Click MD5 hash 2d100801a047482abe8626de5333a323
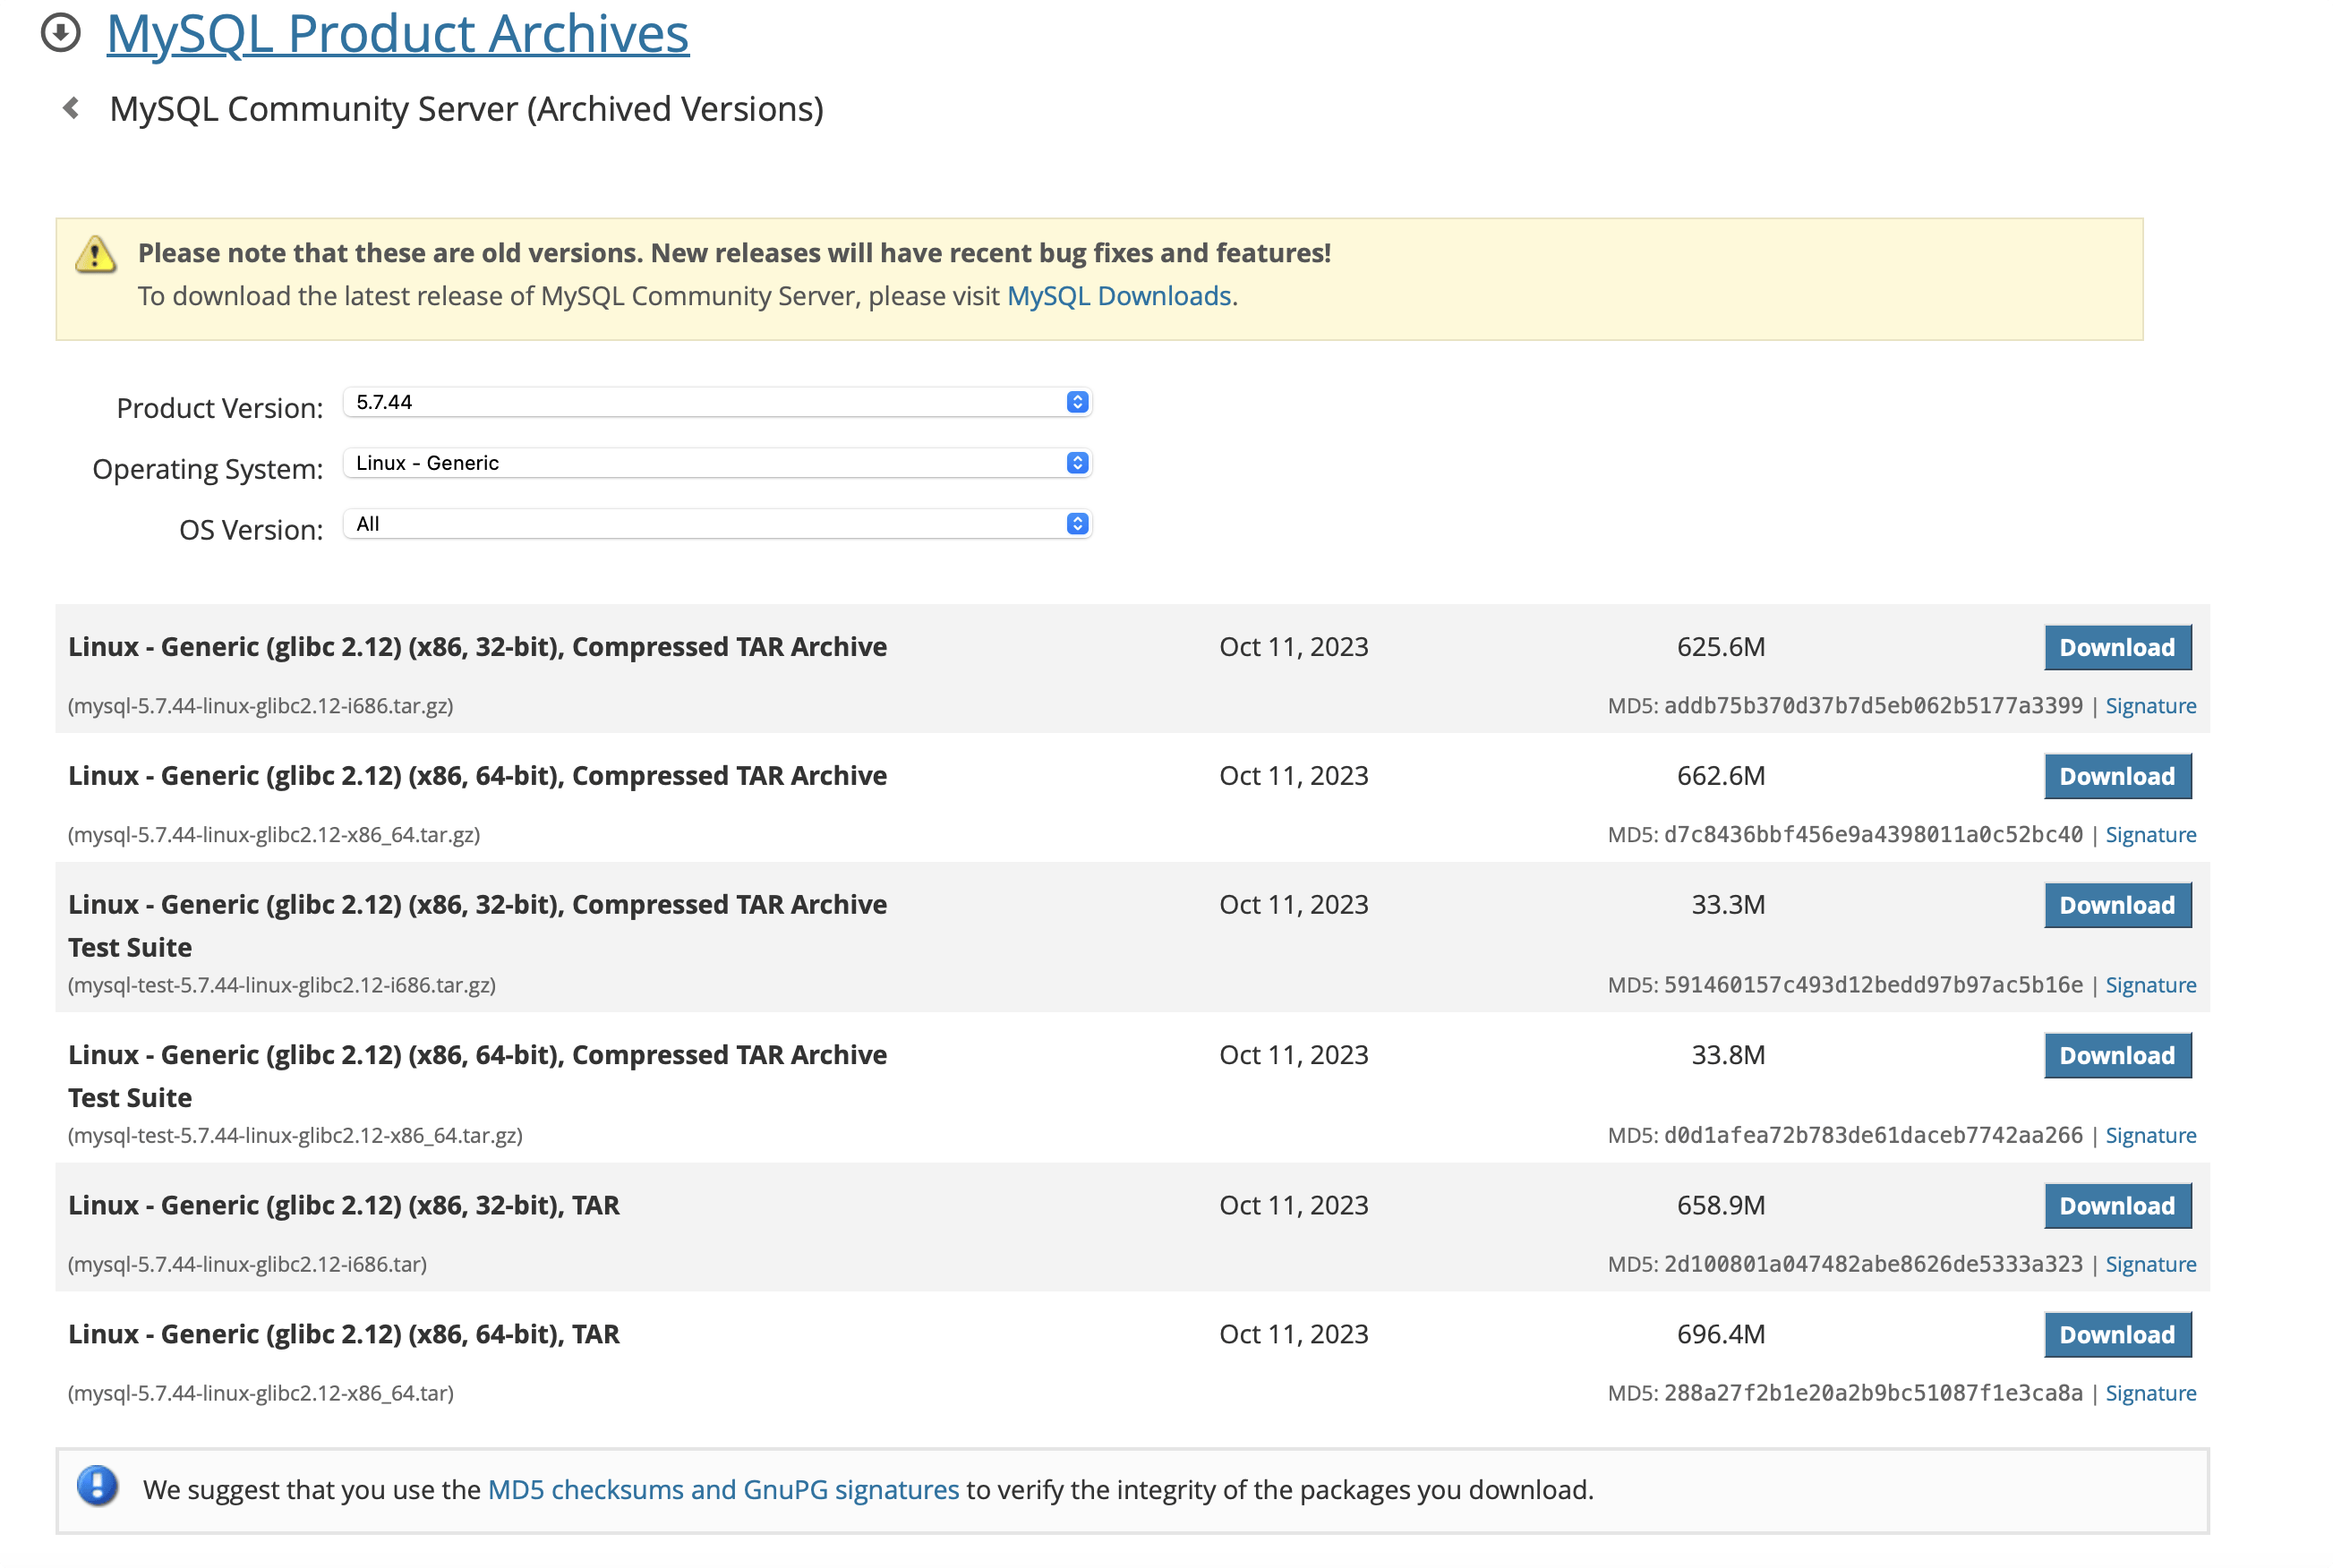 click(1873, 1265)
